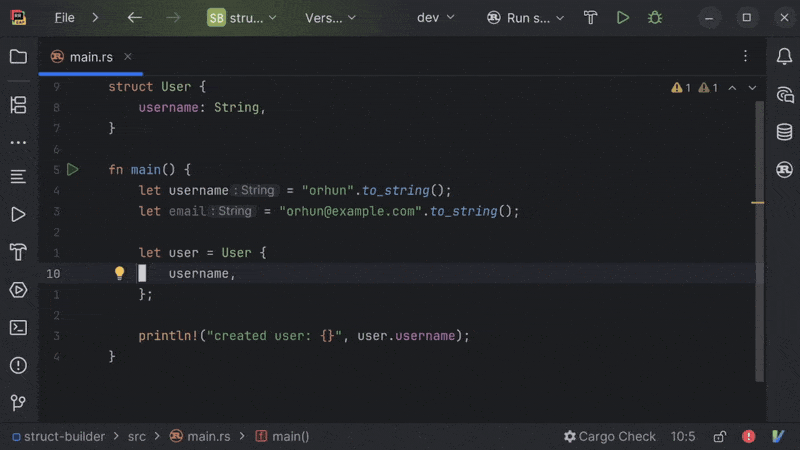Click the run gutter icon beside fn main
The image size is (800, 450).
click(73, 169)
